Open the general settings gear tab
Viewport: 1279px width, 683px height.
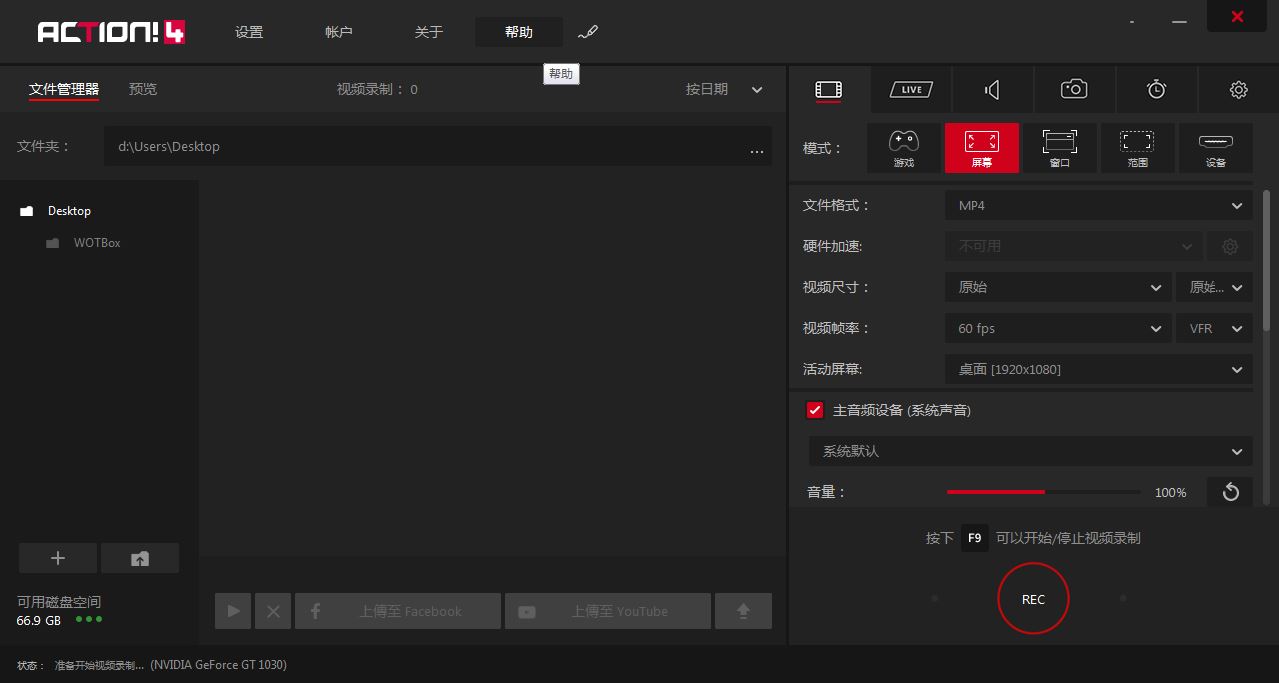coord(1238,90)
